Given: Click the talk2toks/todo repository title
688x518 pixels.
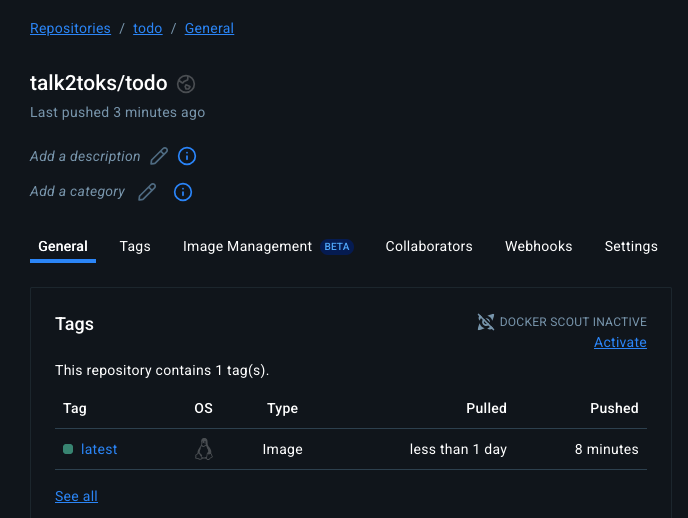Looking at the screenshot, I should tap(99, 83).
